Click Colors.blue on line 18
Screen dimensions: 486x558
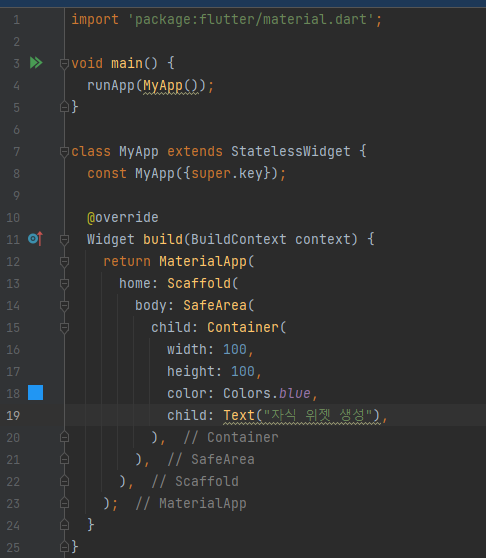[x=267, y=394]
